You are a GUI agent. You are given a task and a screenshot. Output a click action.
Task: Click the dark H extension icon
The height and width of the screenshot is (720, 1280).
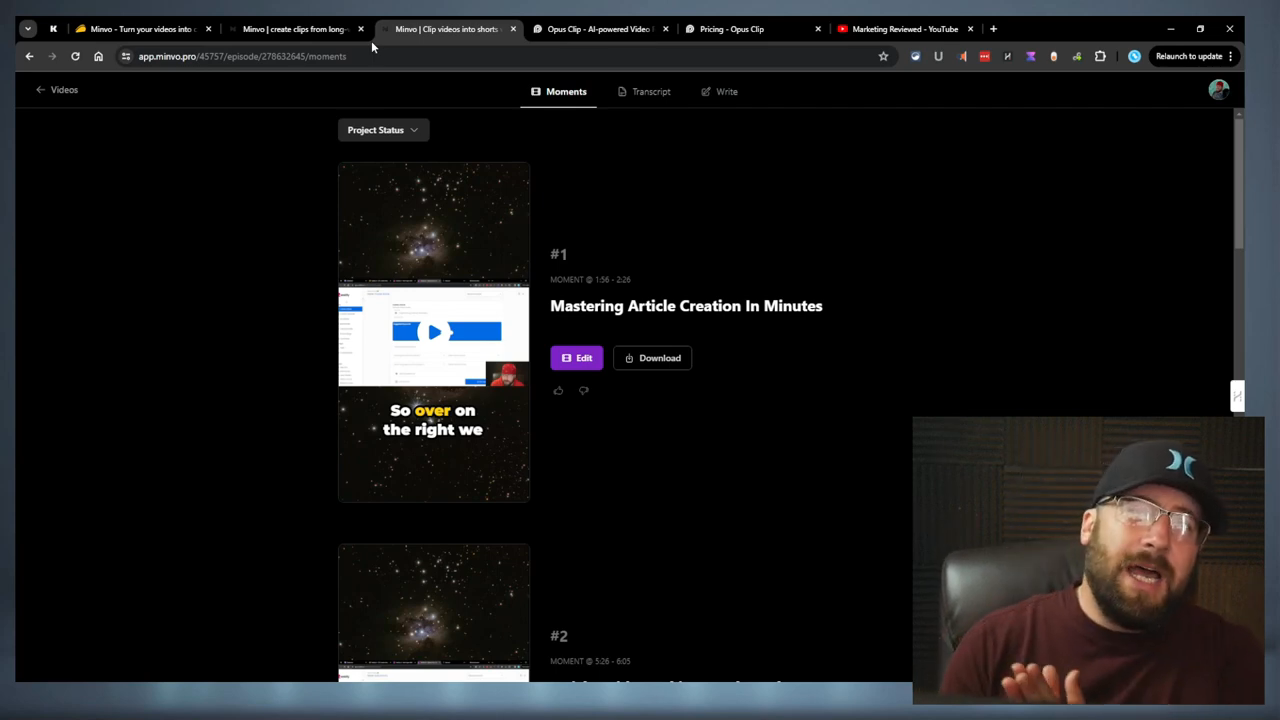(x=1007, y=56)
